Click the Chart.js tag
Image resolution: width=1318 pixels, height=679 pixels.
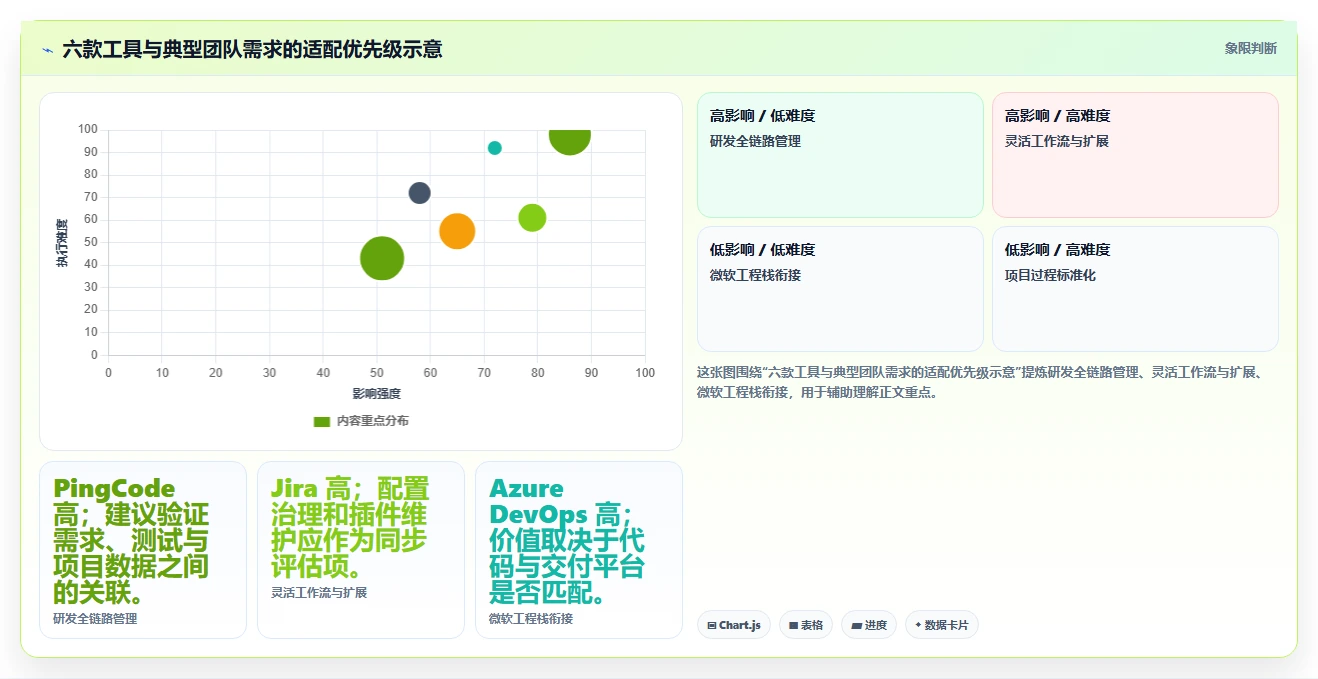pyautogui.click(x=734, y=625)
